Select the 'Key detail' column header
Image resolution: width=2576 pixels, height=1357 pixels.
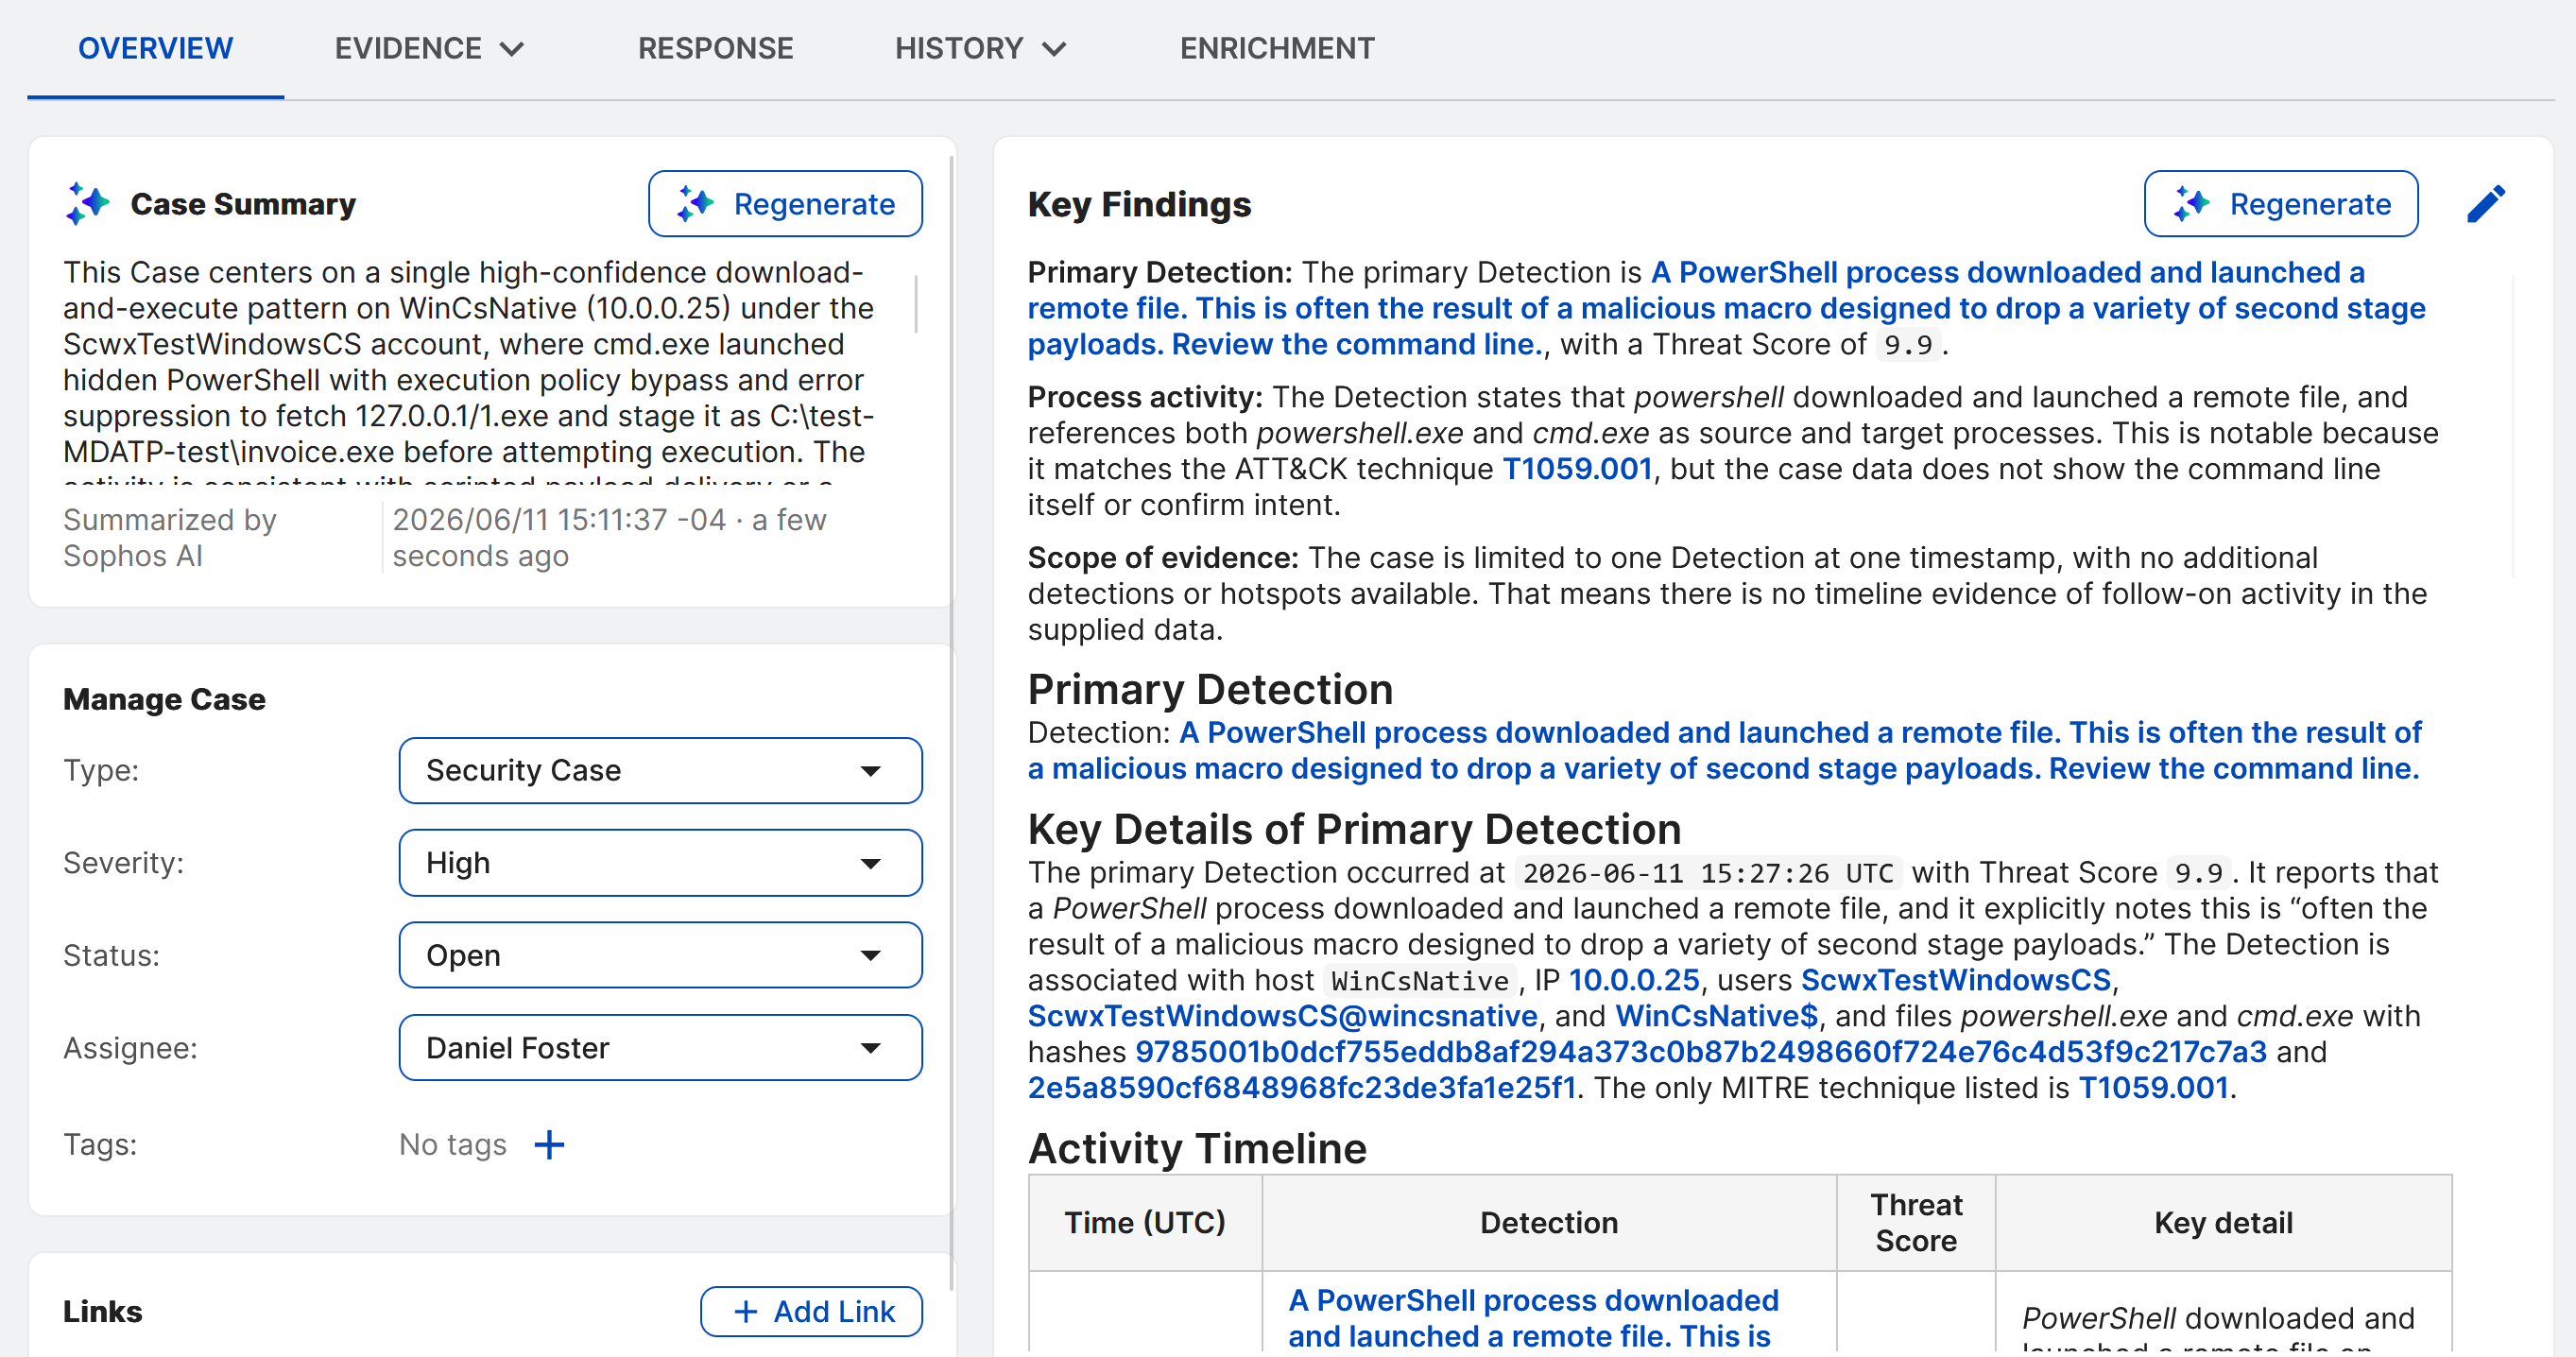(2223, 1222)
